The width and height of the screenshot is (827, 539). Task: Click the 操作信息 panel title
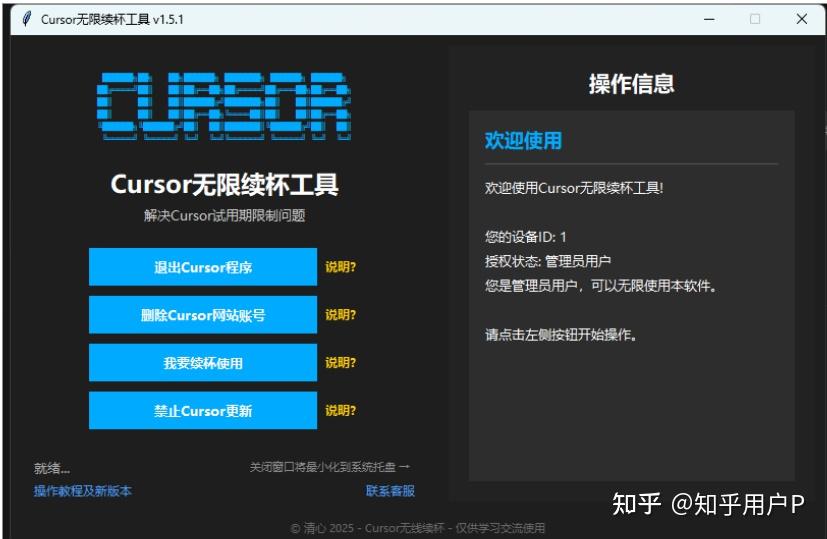[631, 83]
